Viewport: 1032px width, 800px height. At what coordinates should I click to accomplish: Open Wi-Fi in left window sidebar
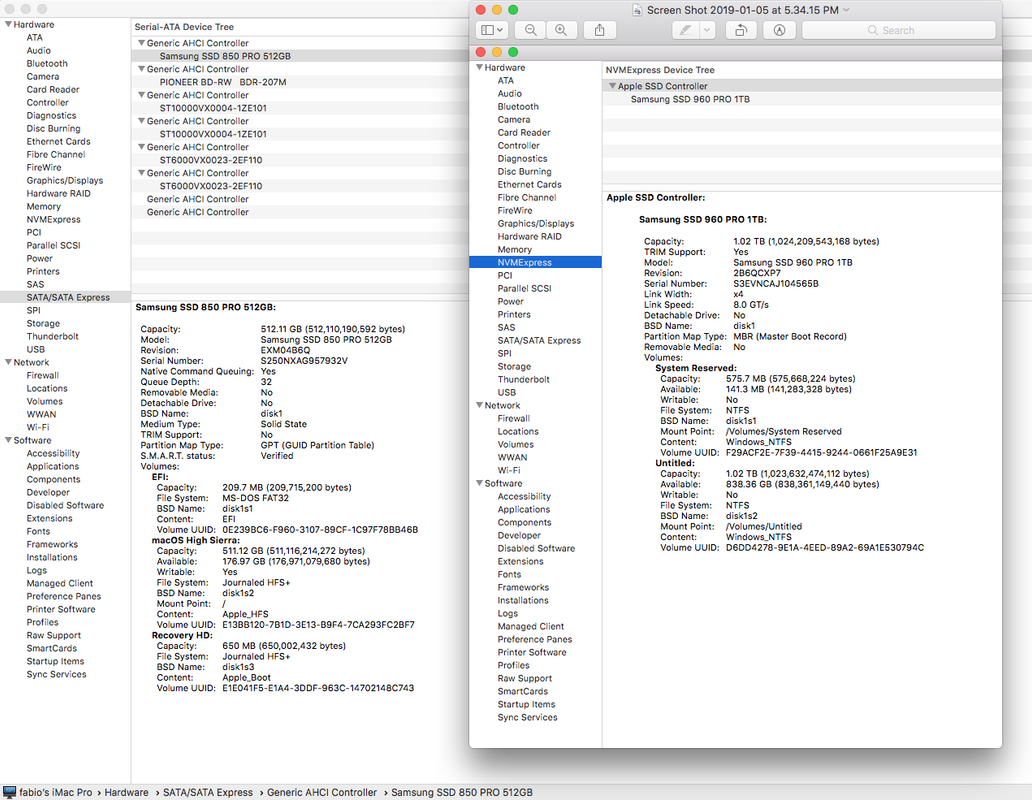pos(38,427)
